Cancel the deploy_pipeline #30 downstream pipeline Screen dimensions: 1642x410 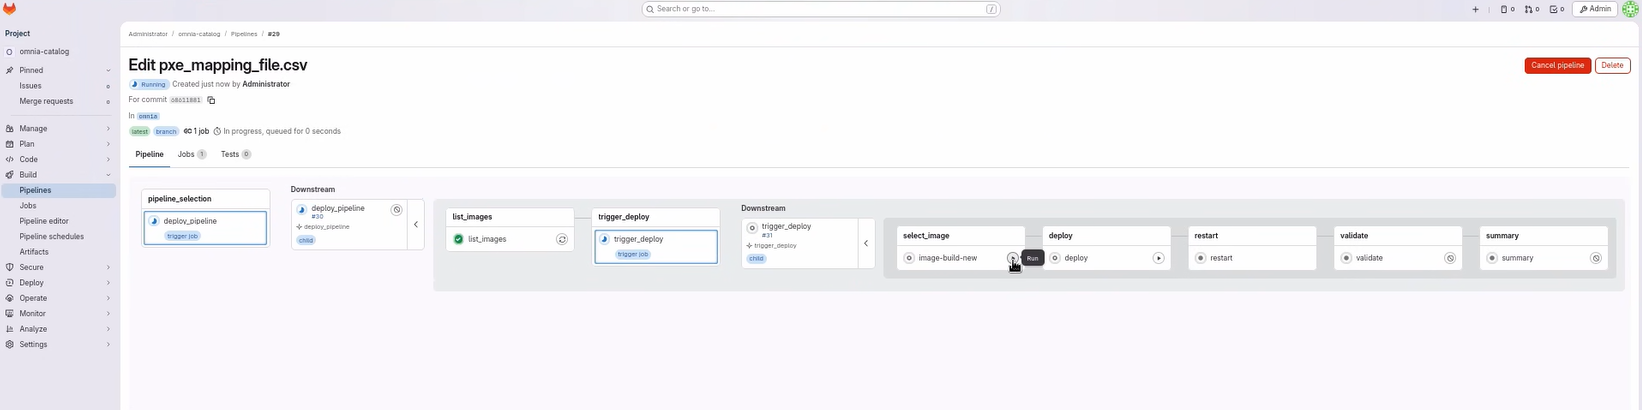[x=397, y=210]
